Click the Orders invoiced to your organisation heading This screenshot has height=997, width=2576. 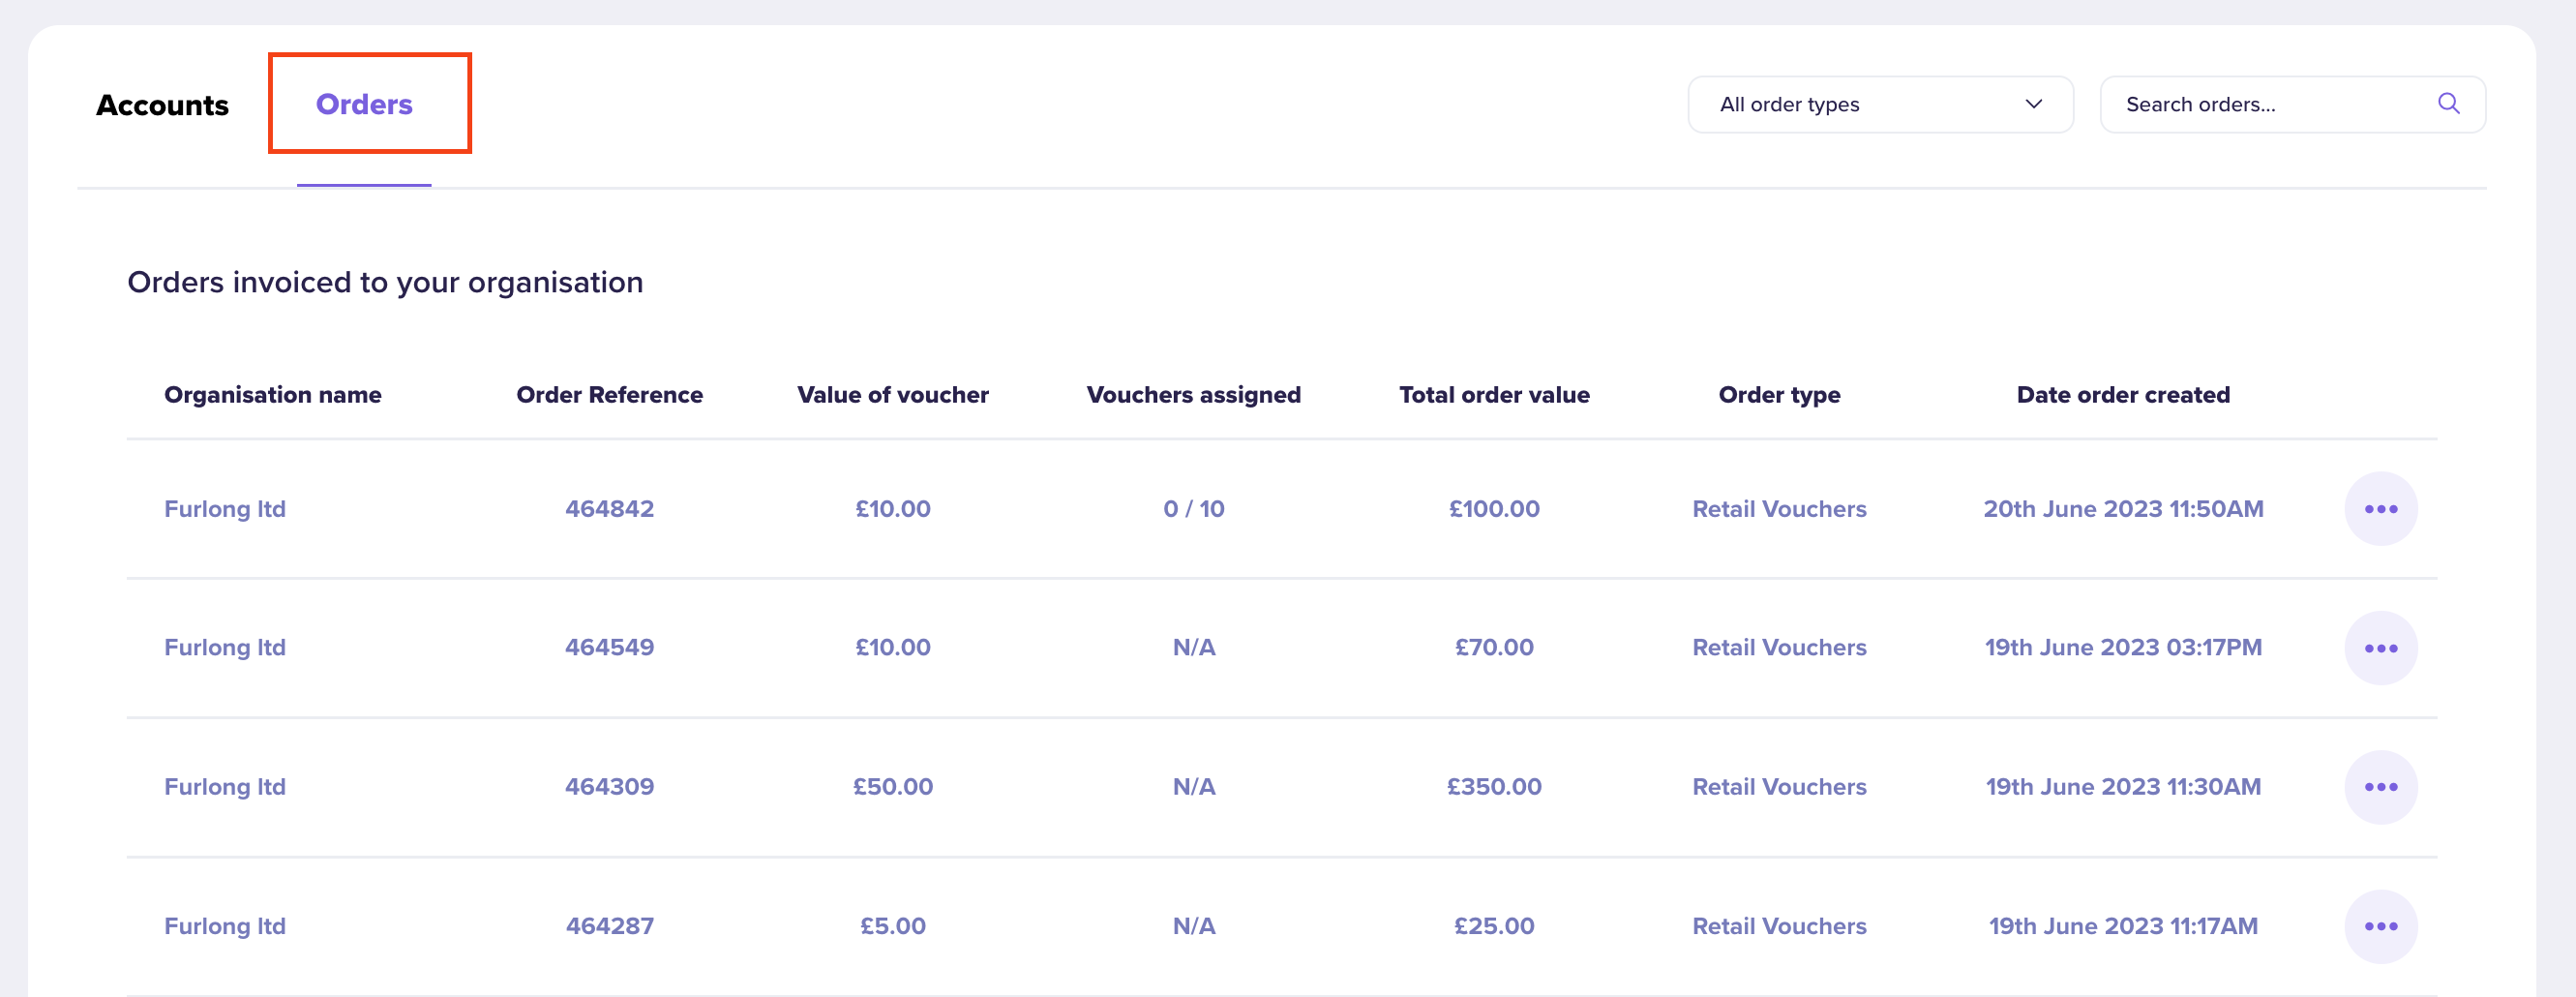385,283
